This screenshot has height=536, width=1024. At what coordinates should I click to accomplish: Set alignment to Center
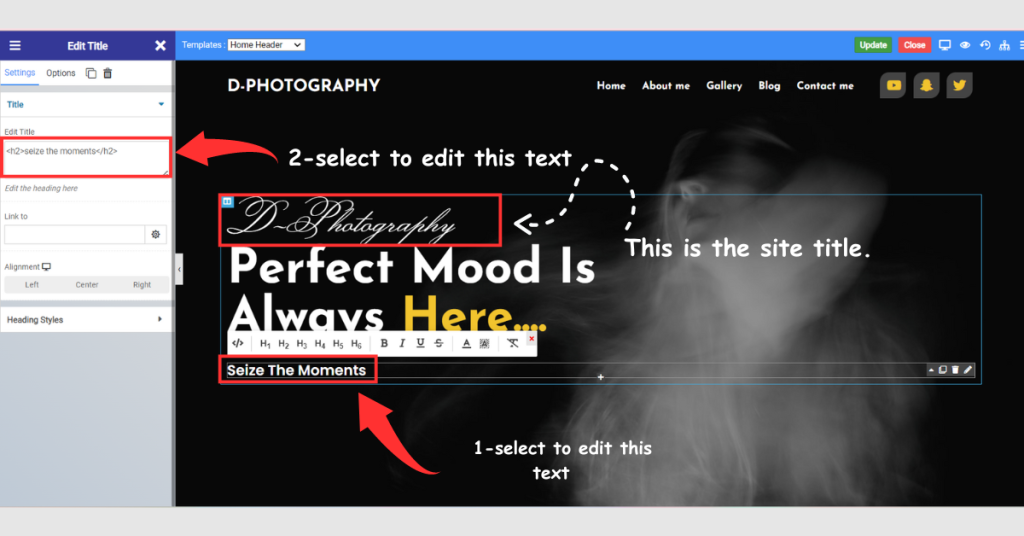(x=86, y=285)
